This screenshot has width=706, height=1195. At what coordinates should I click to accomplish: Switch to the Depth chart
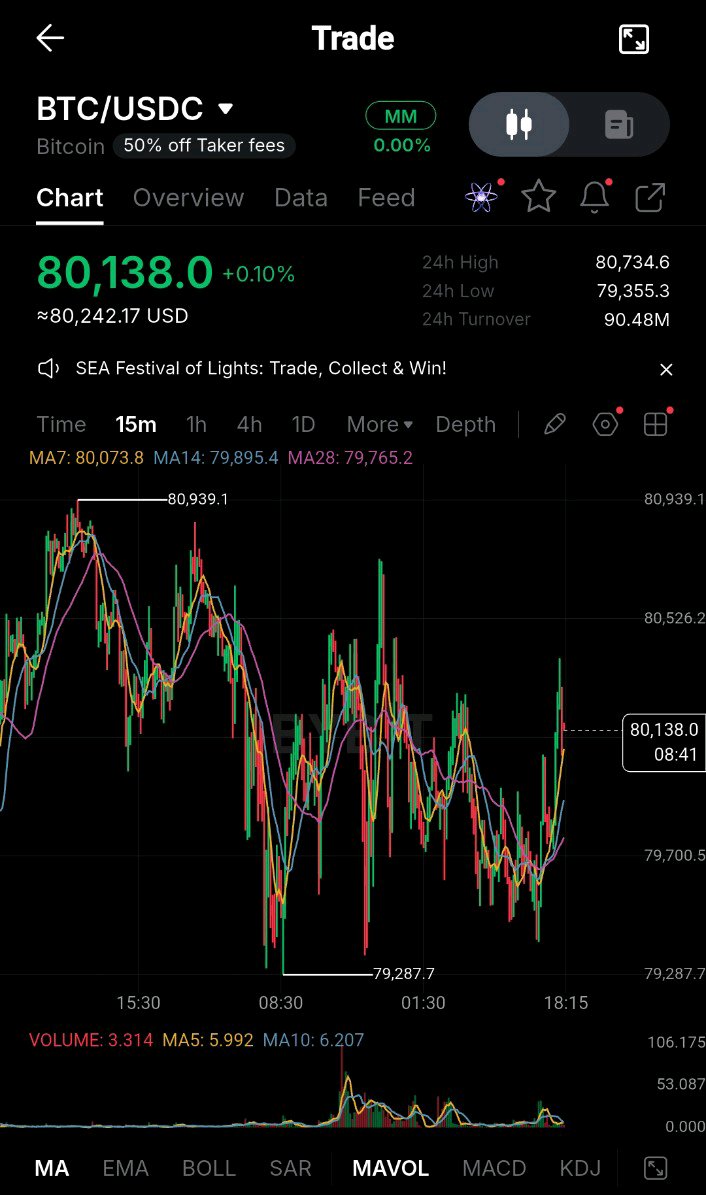tap(465, 424)
